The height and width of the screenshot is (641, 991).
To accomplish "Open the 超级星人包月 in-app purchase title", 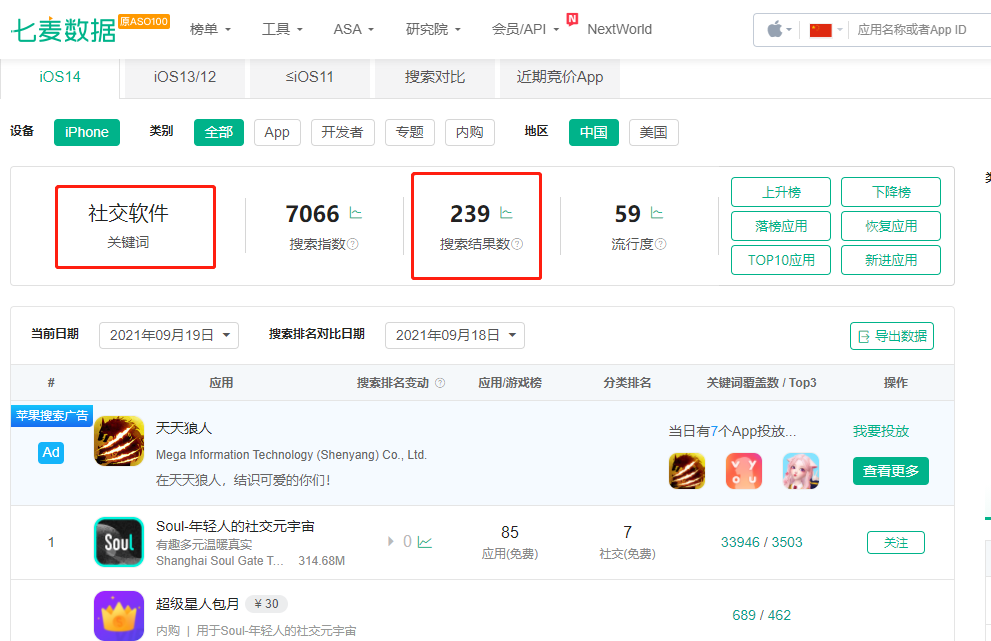I will (x=198, y=604).
